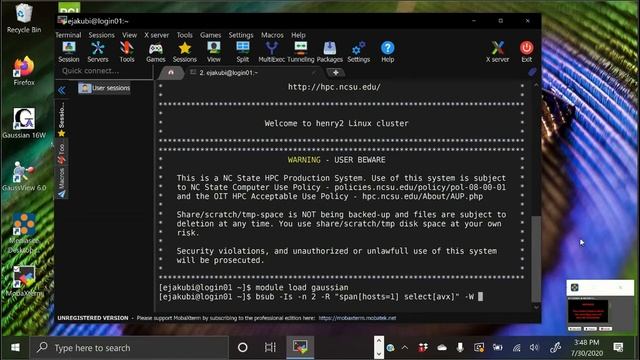Click the small preview thumbnail window
Image resolution: width=640 pixels, height=360 pixels.
tap(600, 306)
